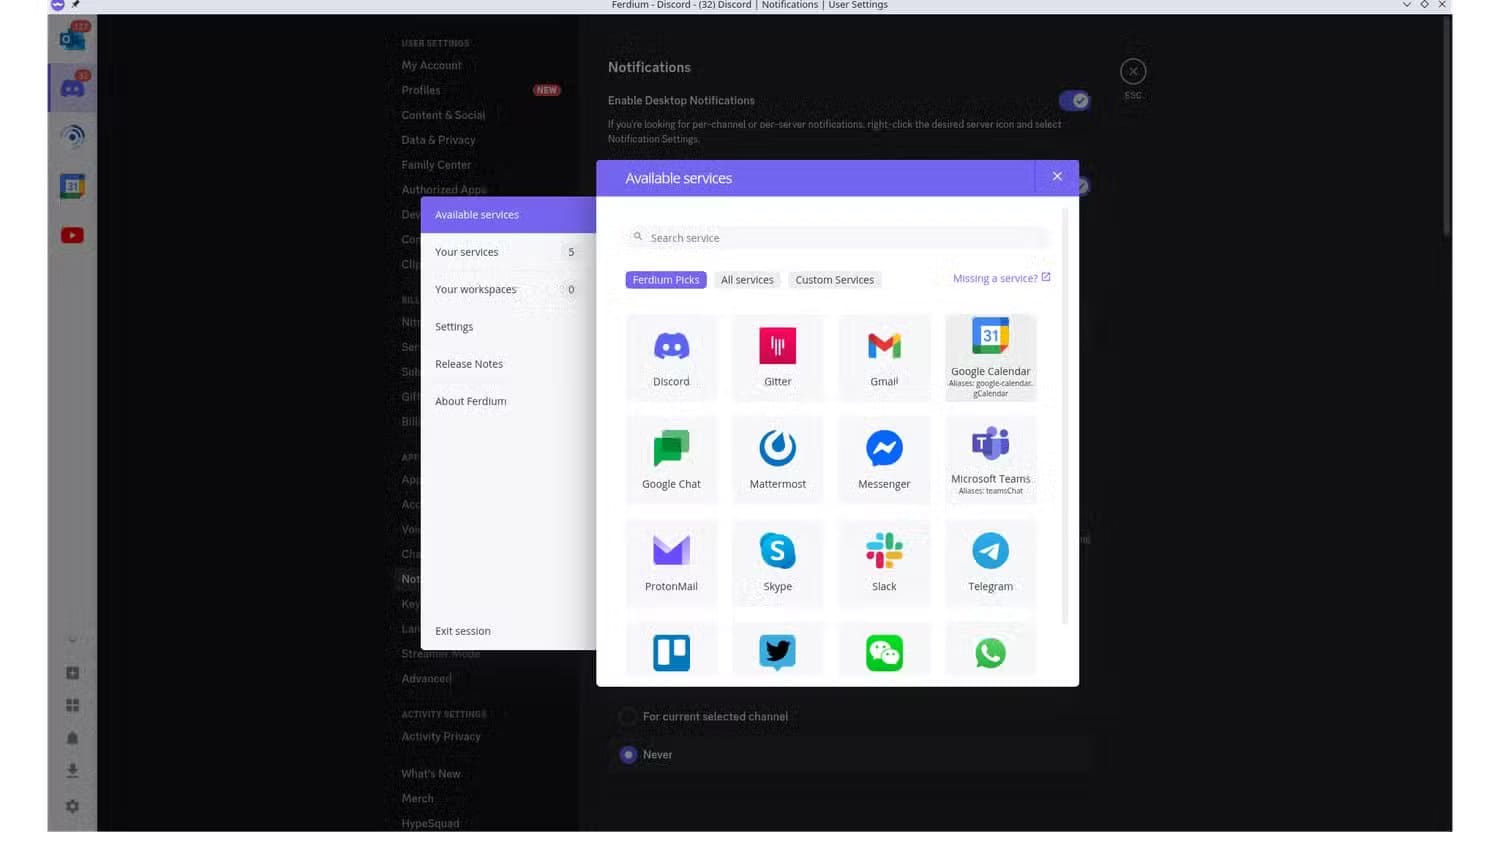
Task: Open the YouTube service in the sidebar
Action: coord(72,235)
